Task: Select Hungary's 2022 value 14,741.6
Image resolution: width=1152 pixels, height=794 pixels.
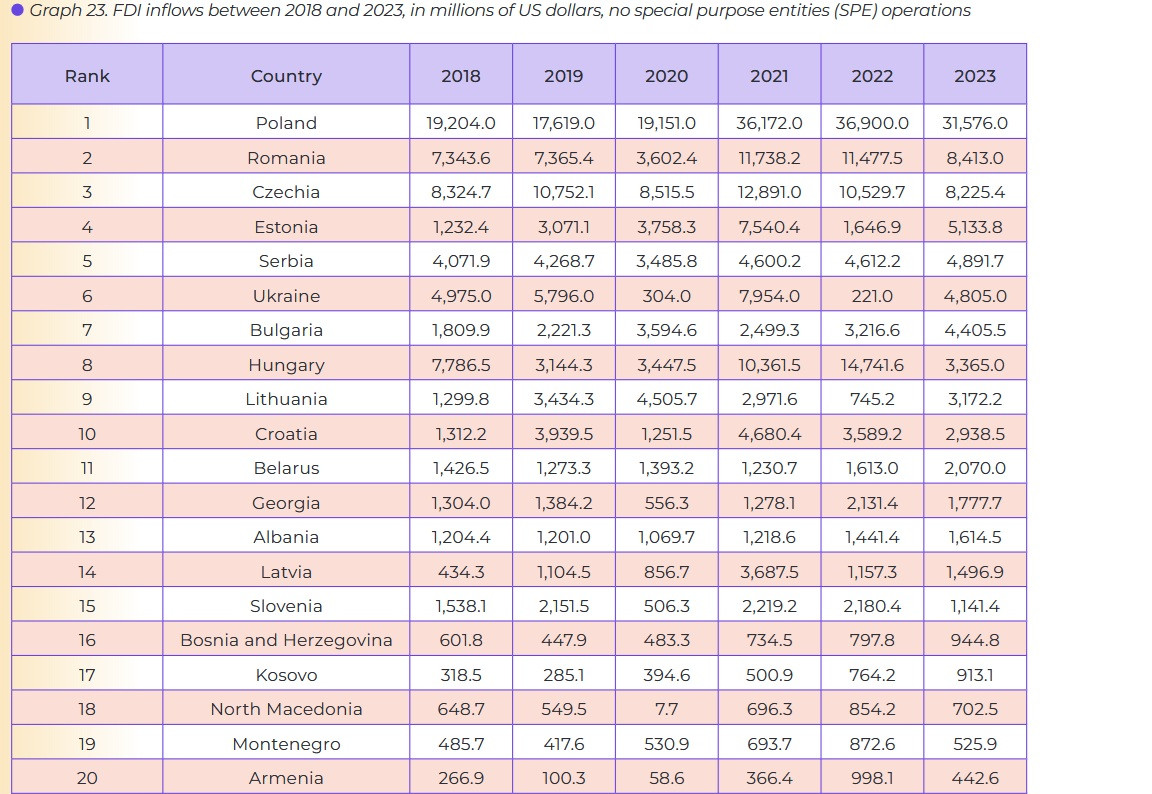Action: pyautogui.click(x=872, y=365)
